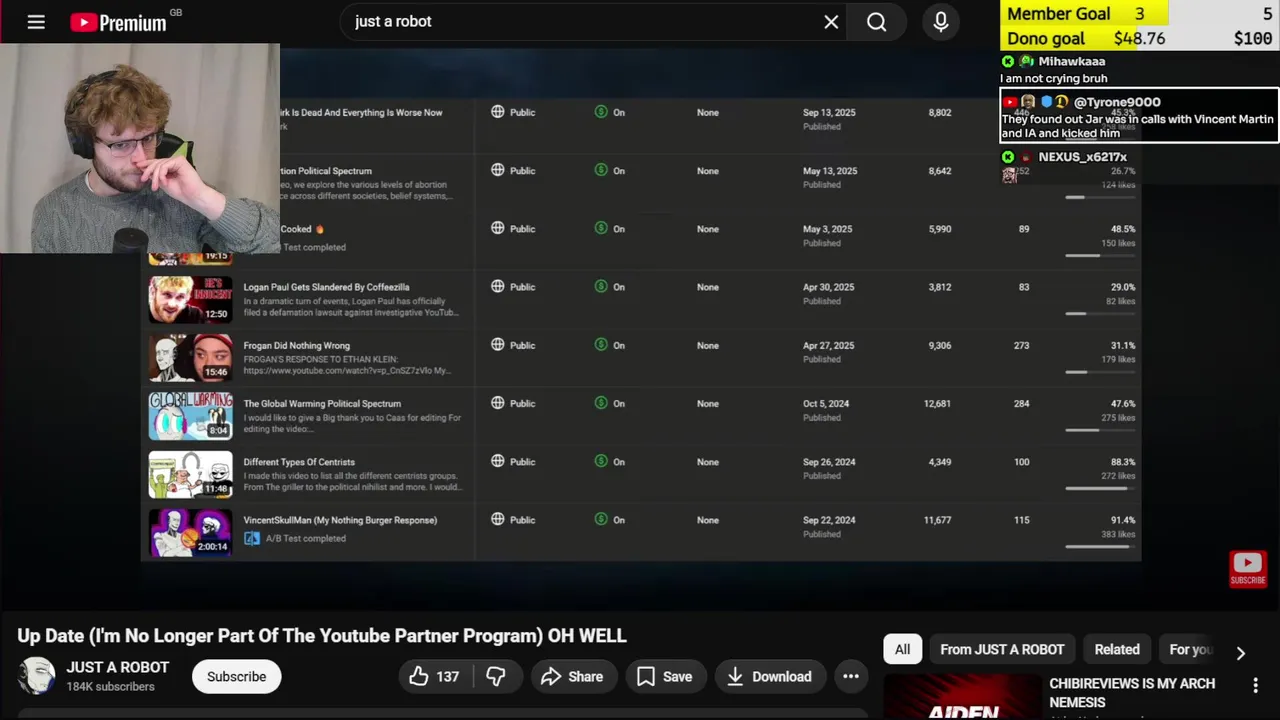Viewport: 1280px width, 720px height.
Task: Go to YouTube Premium home logo
Action: (x=119, y=22)
